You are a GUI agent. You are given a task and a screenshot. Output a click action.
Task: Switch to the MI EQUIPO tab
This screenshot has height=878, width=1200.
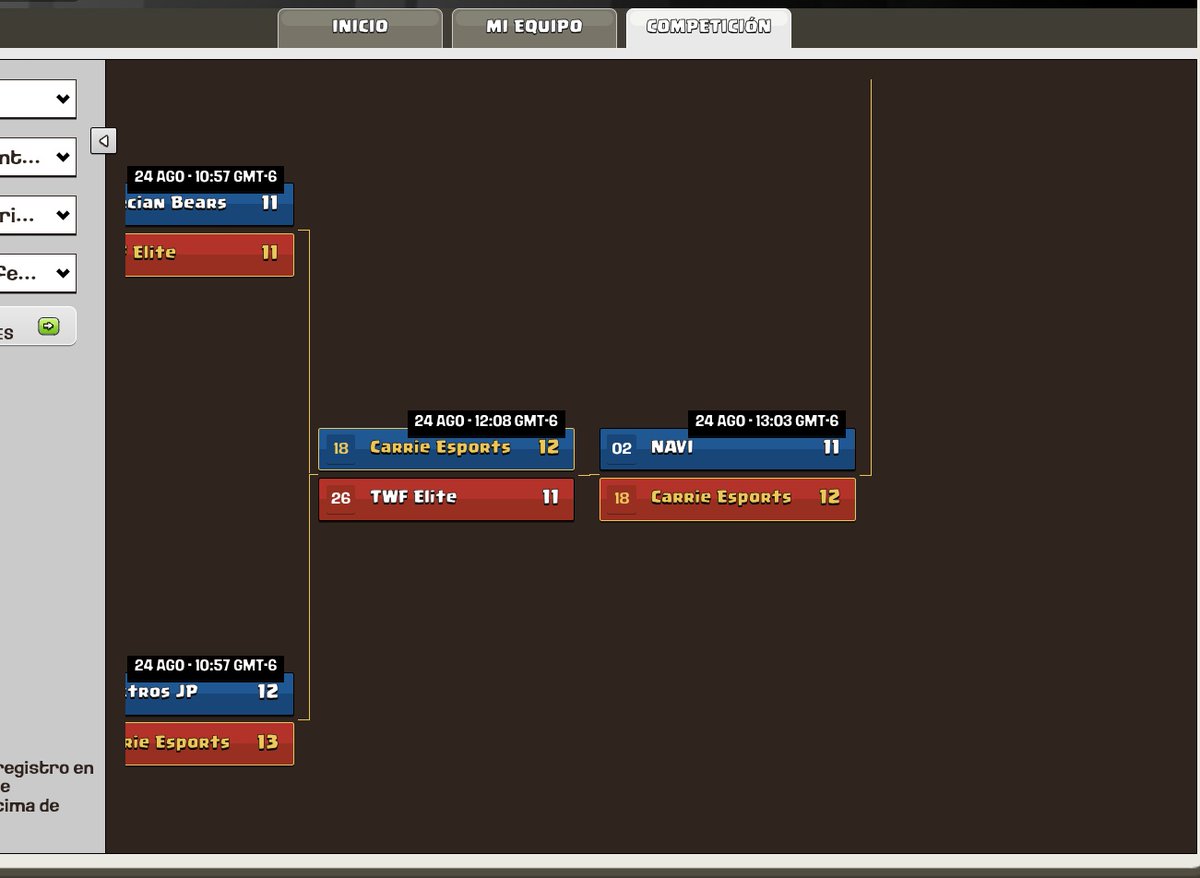(534, 28)
